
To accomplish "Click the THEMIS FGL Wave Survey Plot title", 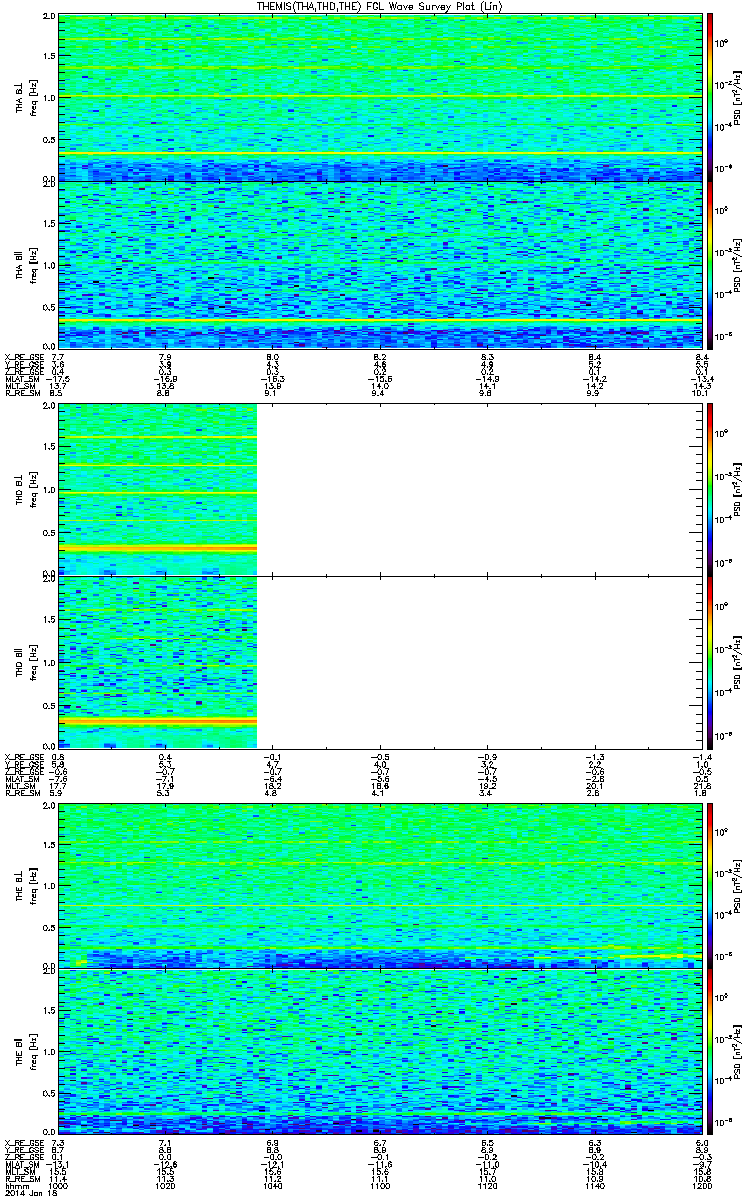I will tap(380, 7).
